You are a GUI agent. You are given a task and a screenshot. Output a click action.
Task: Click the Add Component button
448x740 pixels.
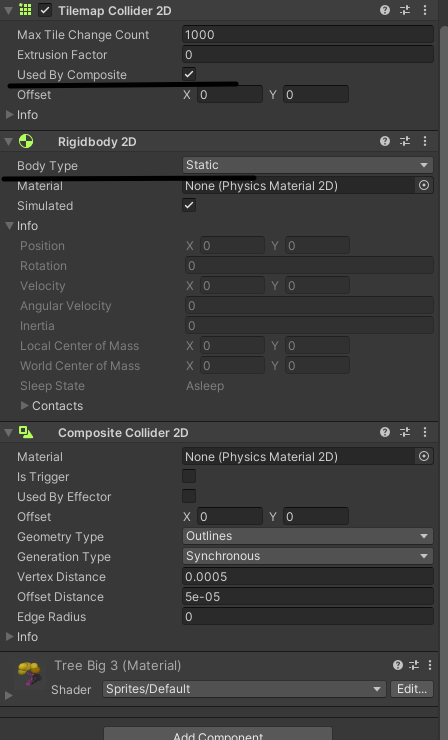tap(218, 734)
